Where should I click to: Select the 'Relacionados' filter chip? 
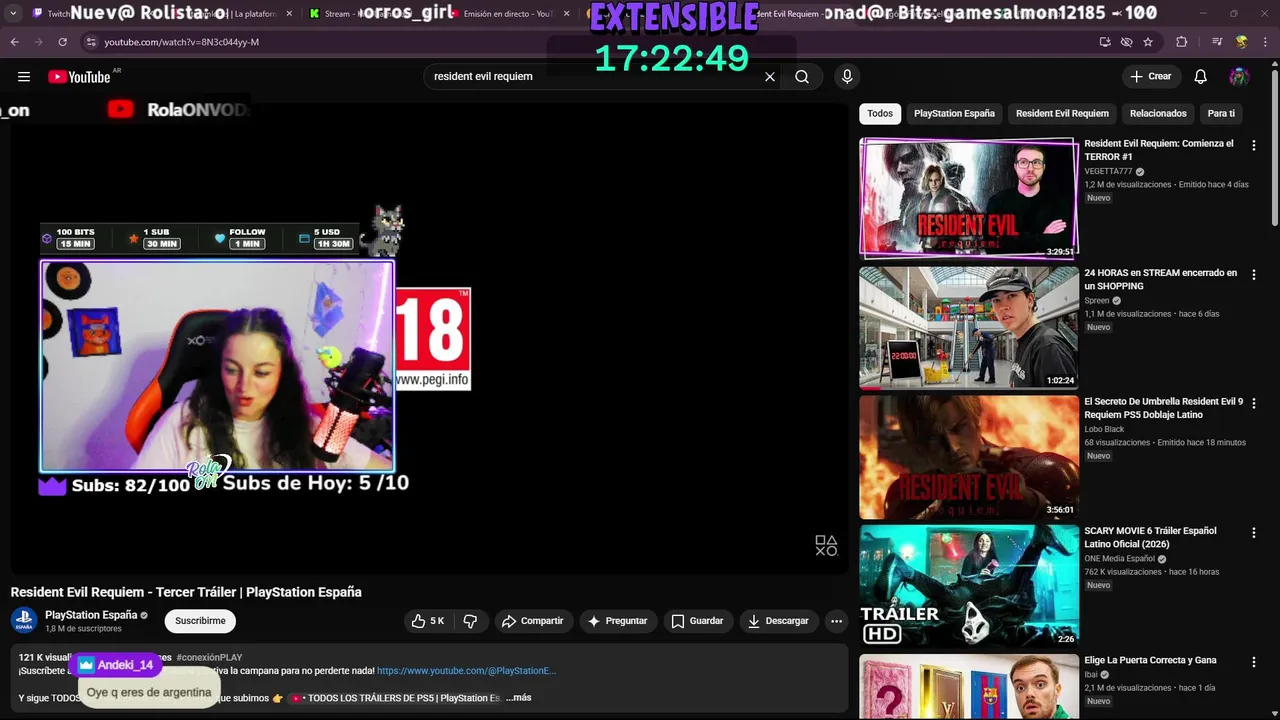coord(1158,114)
